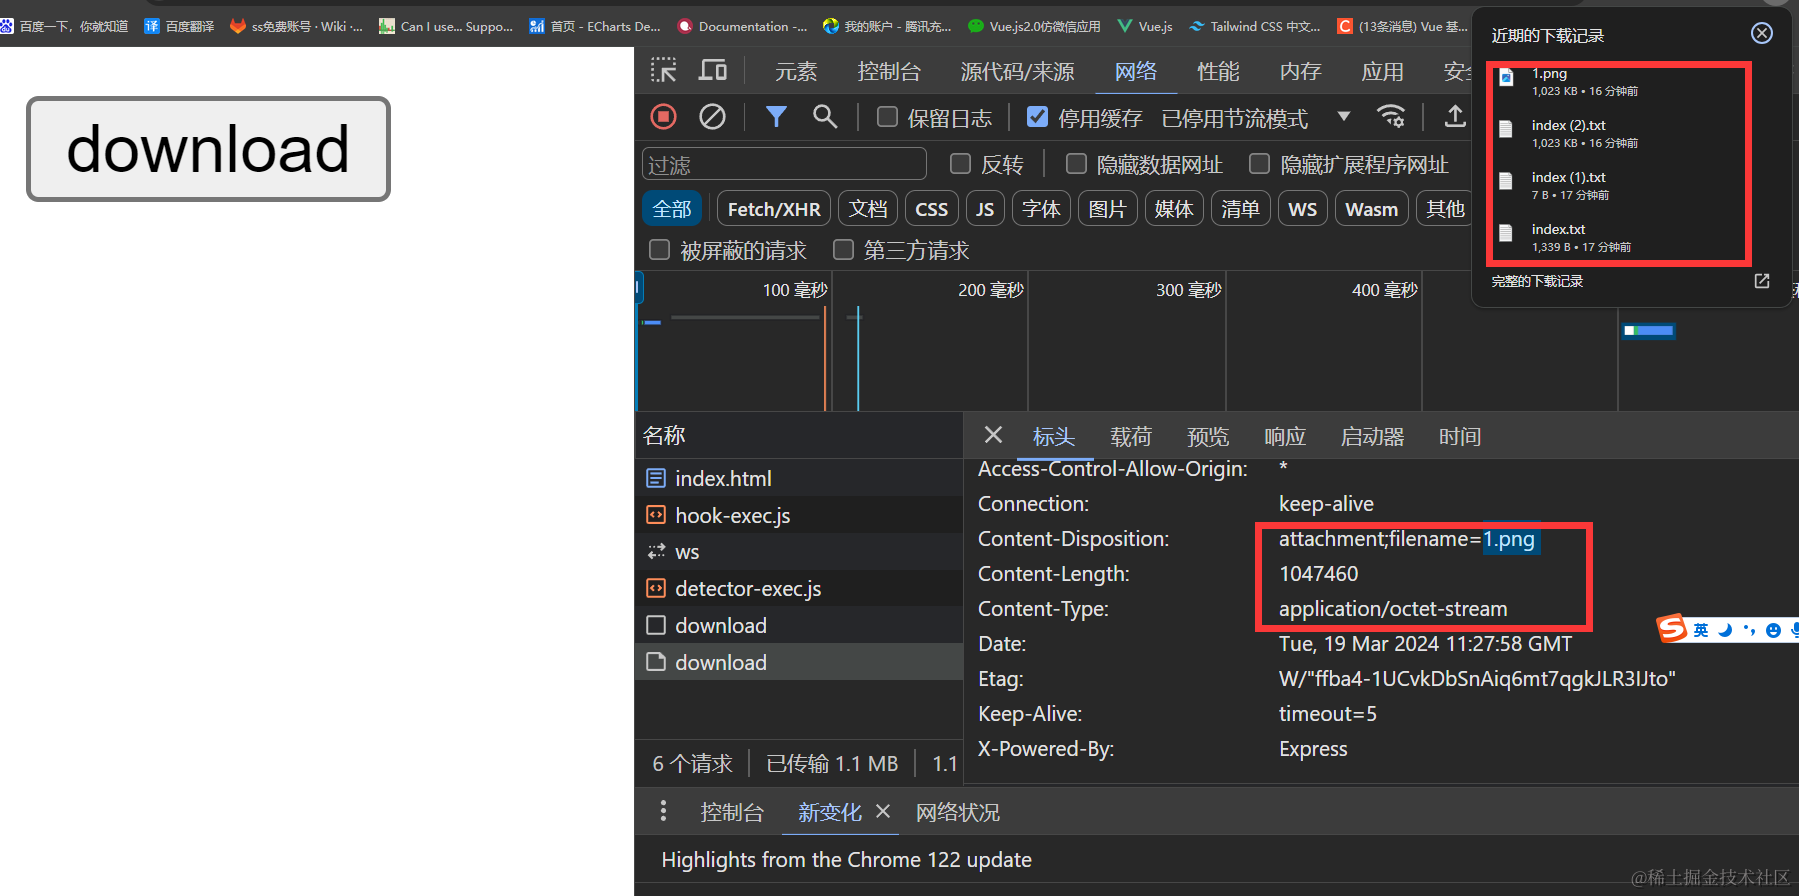1799x896 pixels.
Task: Toggle 隐藏数据网址 checkbox
Action: point(1076,163)
